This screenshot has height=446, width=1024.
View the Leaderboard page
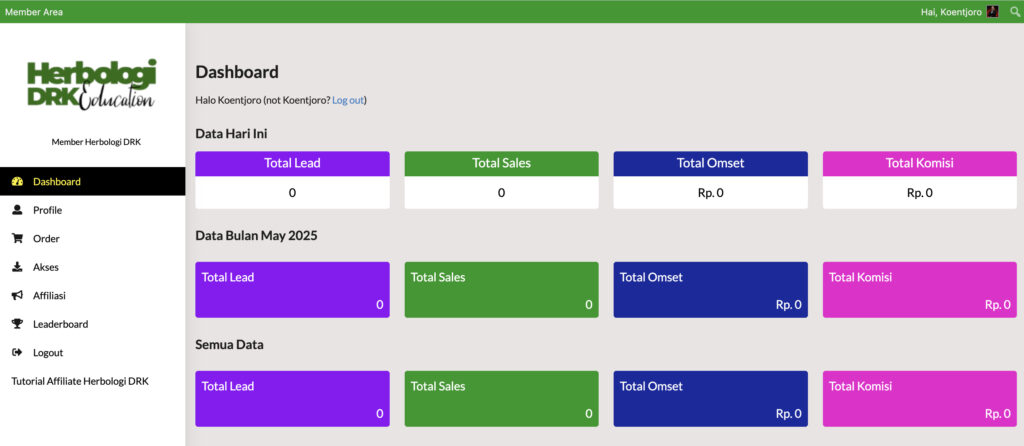93,324
